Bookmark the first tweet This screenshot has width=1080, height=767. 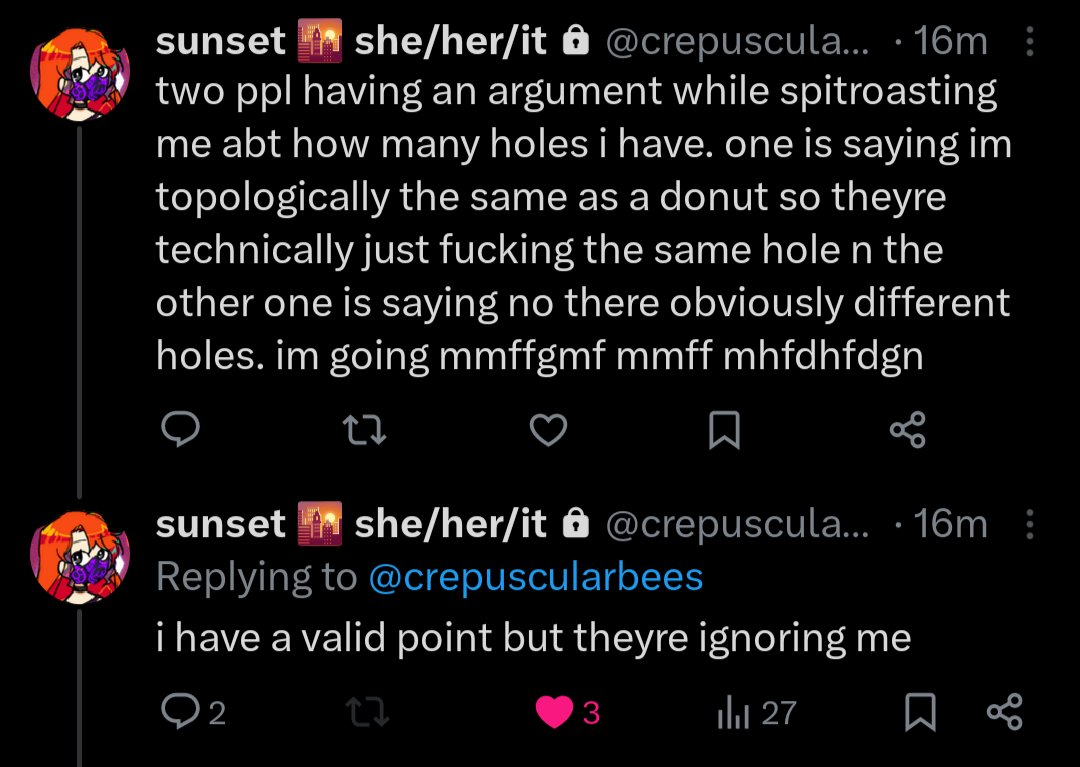(724, 430)
